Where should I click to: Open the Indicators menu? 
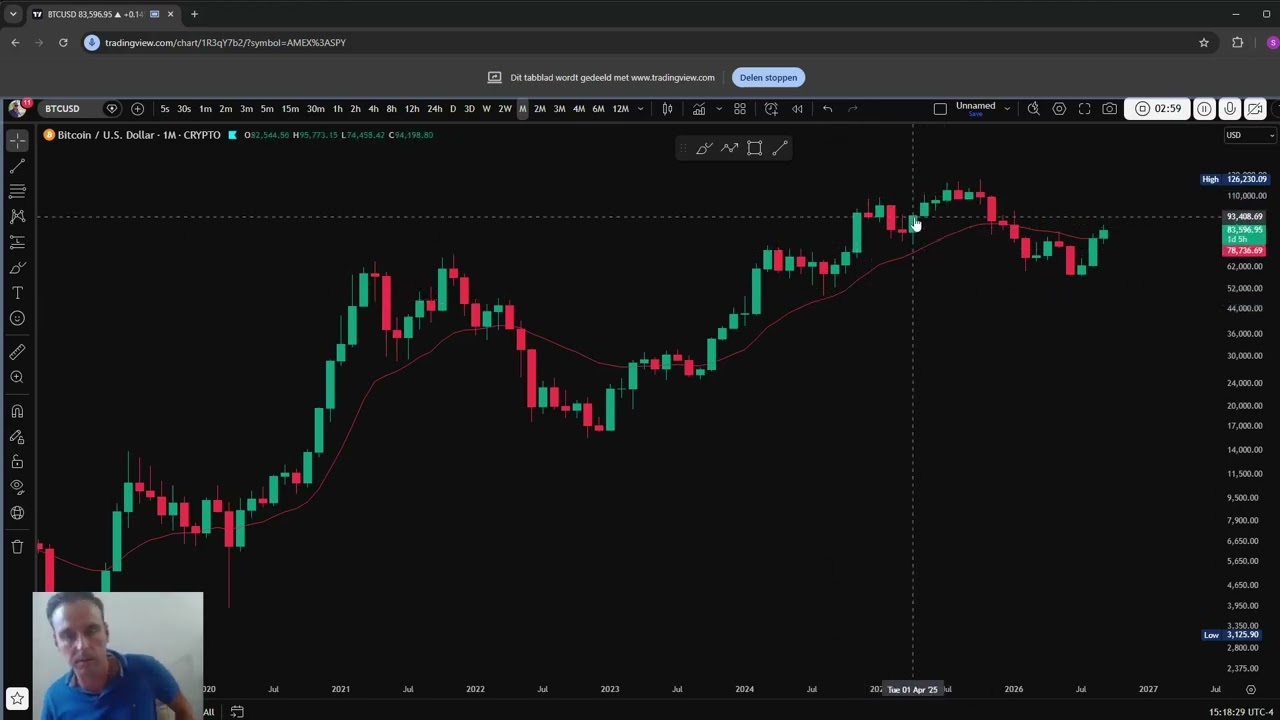[x=699, y=109]
